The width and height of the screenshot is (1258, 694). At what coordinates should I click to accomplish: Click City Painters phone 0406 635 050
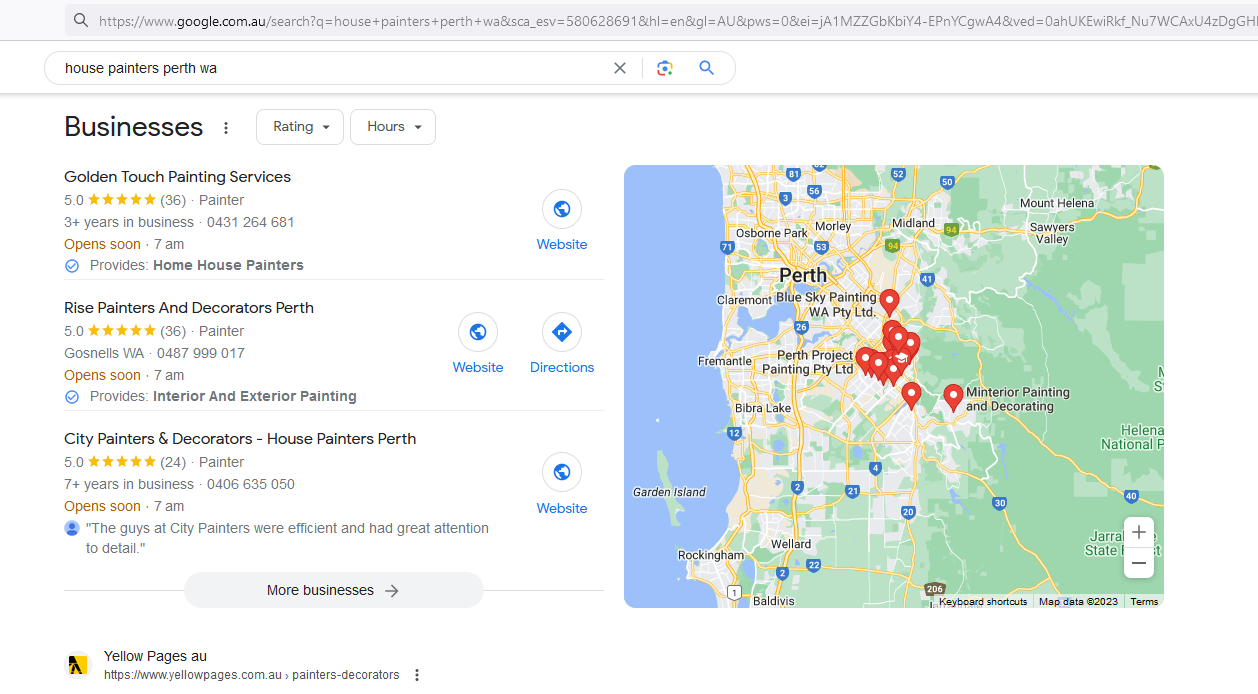pyautogui.click(x=251, y=484)
